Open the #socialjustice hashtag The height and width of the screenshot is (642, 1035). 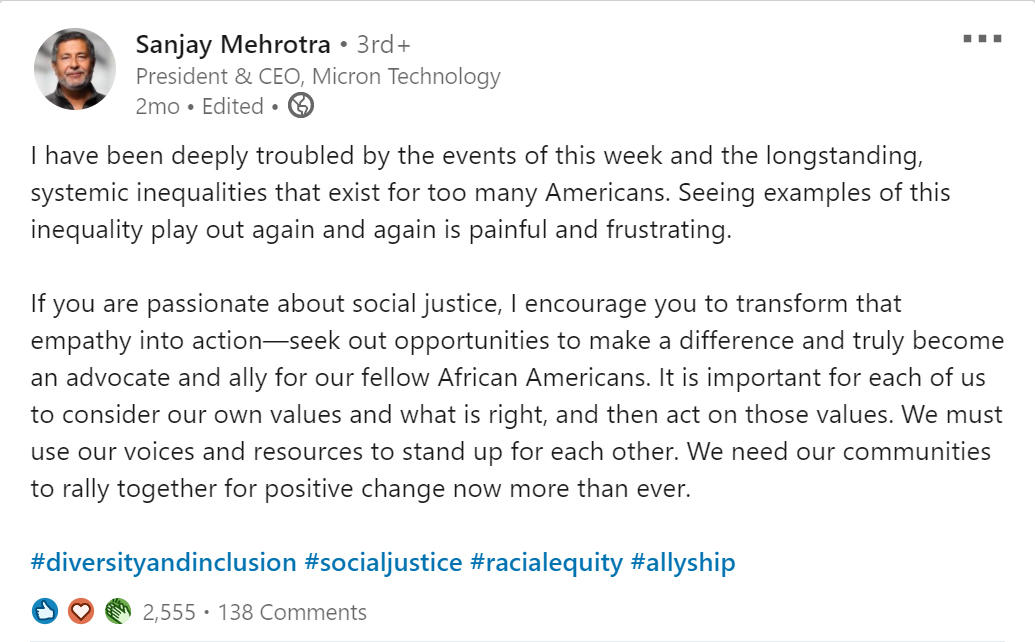[384, 563]
